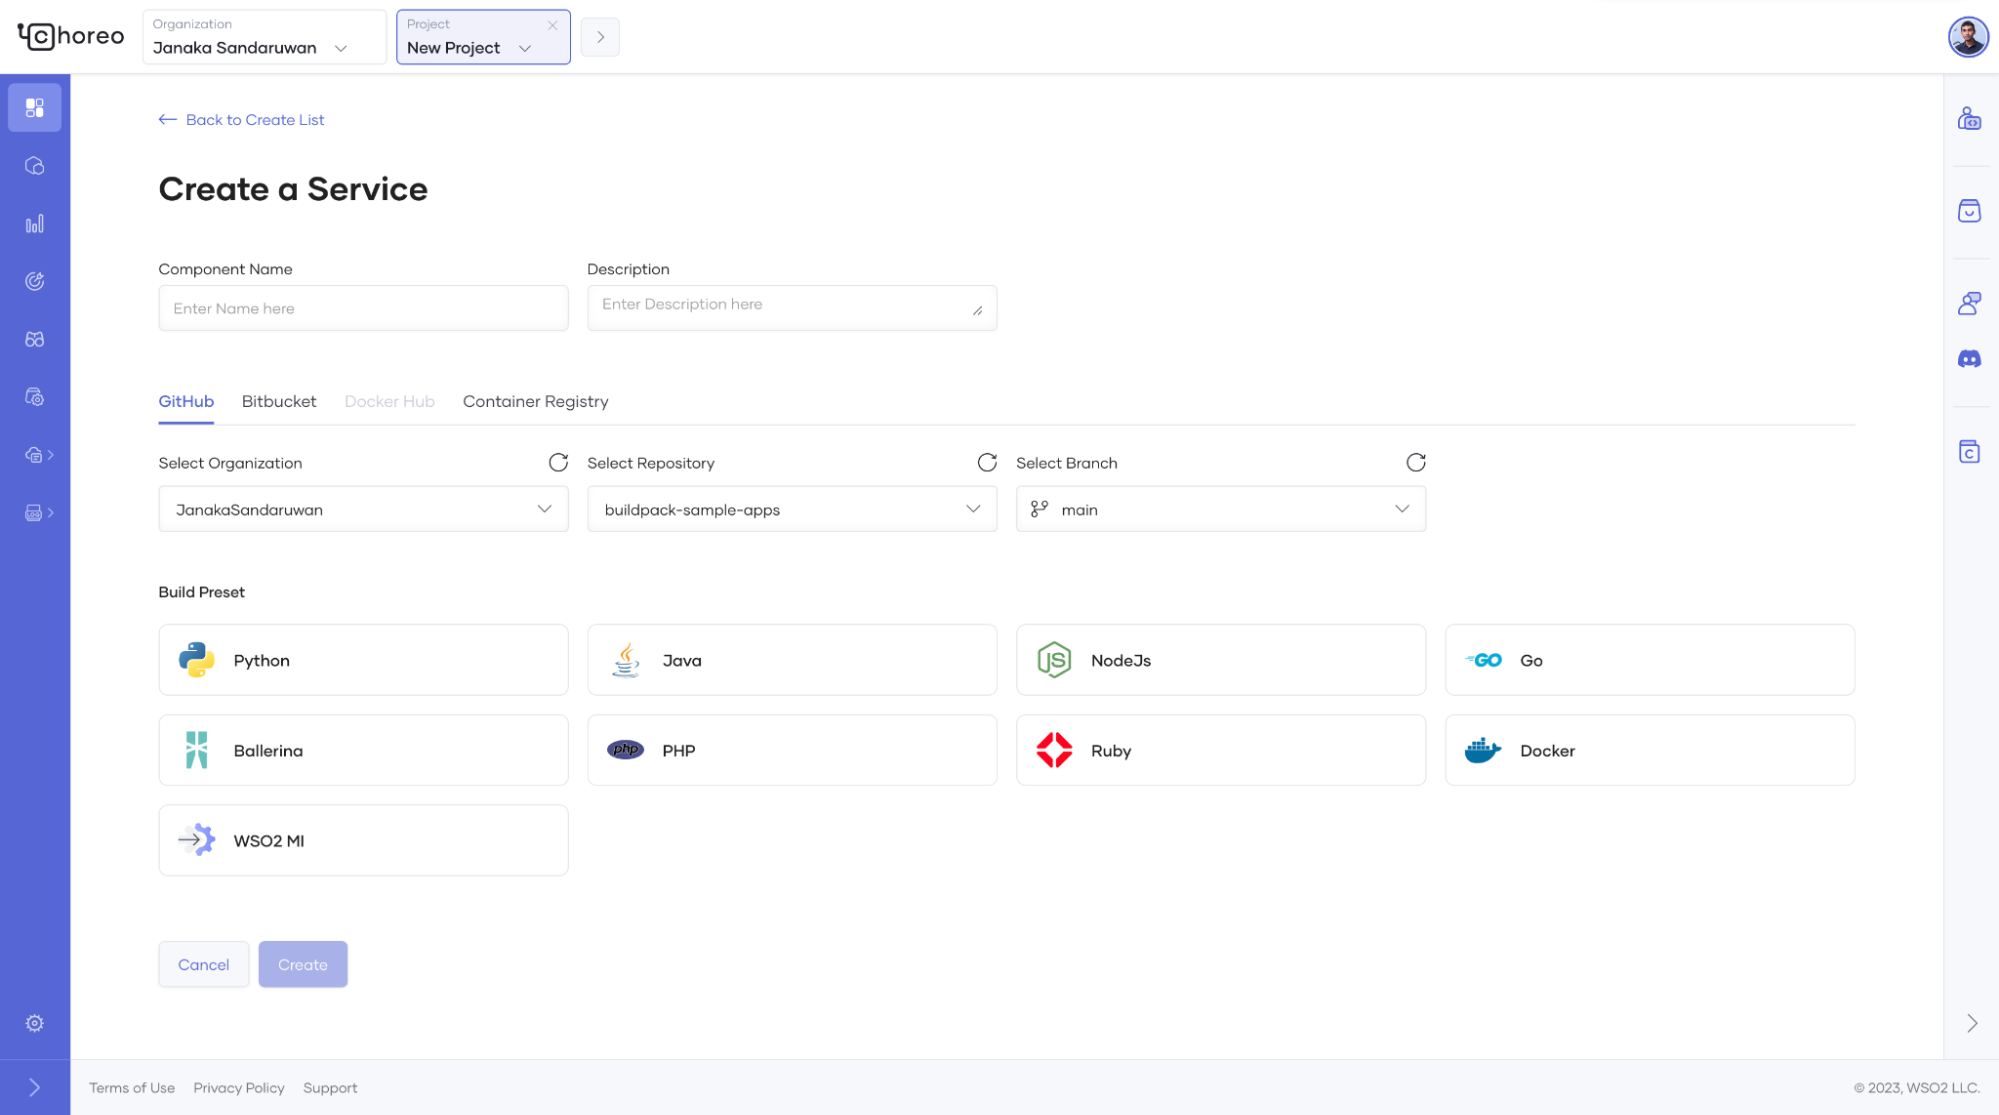This screenshot has height=1115, width=1999.
Task: Open the usage gauge sidebar icon
Action: [35, 281]
